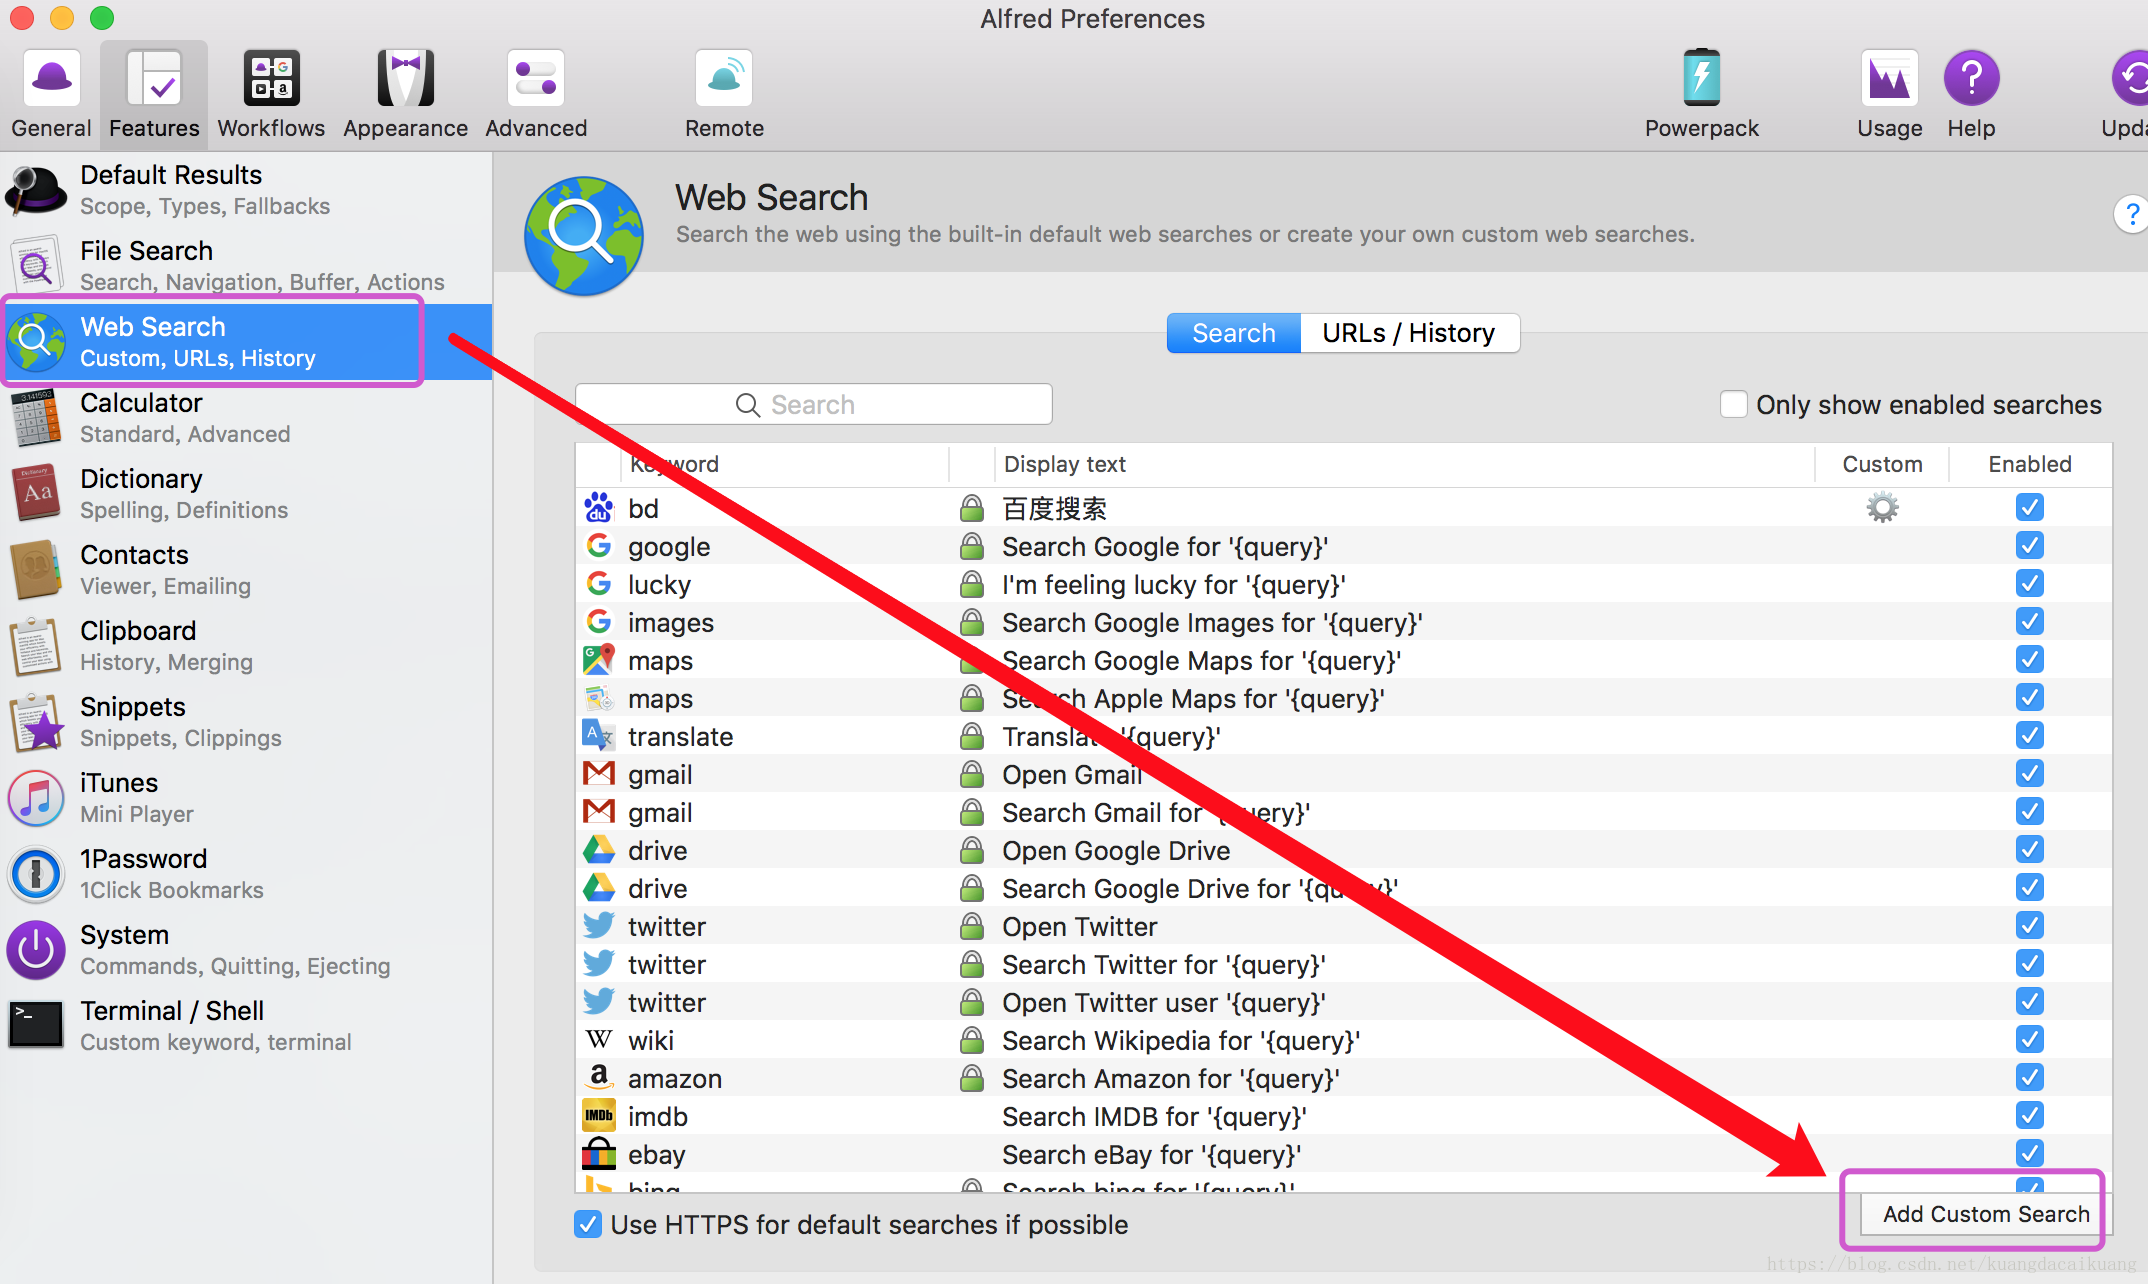
Task: Select the Open Google Drive row
Action: (1343, 850)
